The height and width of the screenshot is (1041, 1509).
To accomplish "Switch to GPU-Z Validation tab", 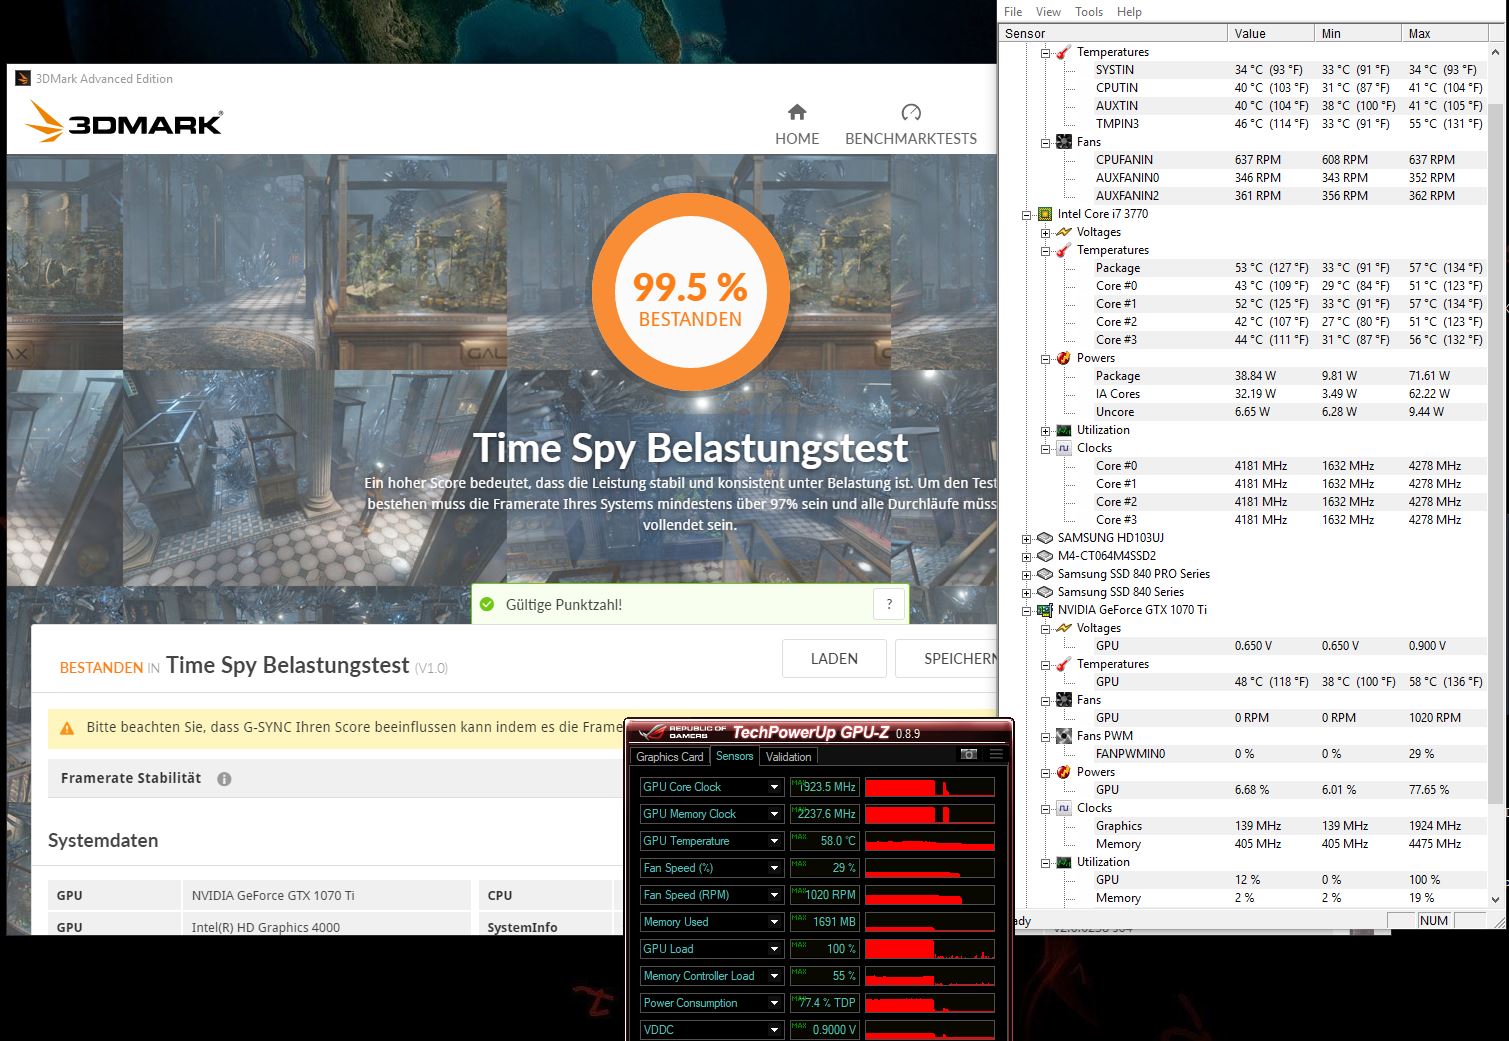I will click(789, 757).
